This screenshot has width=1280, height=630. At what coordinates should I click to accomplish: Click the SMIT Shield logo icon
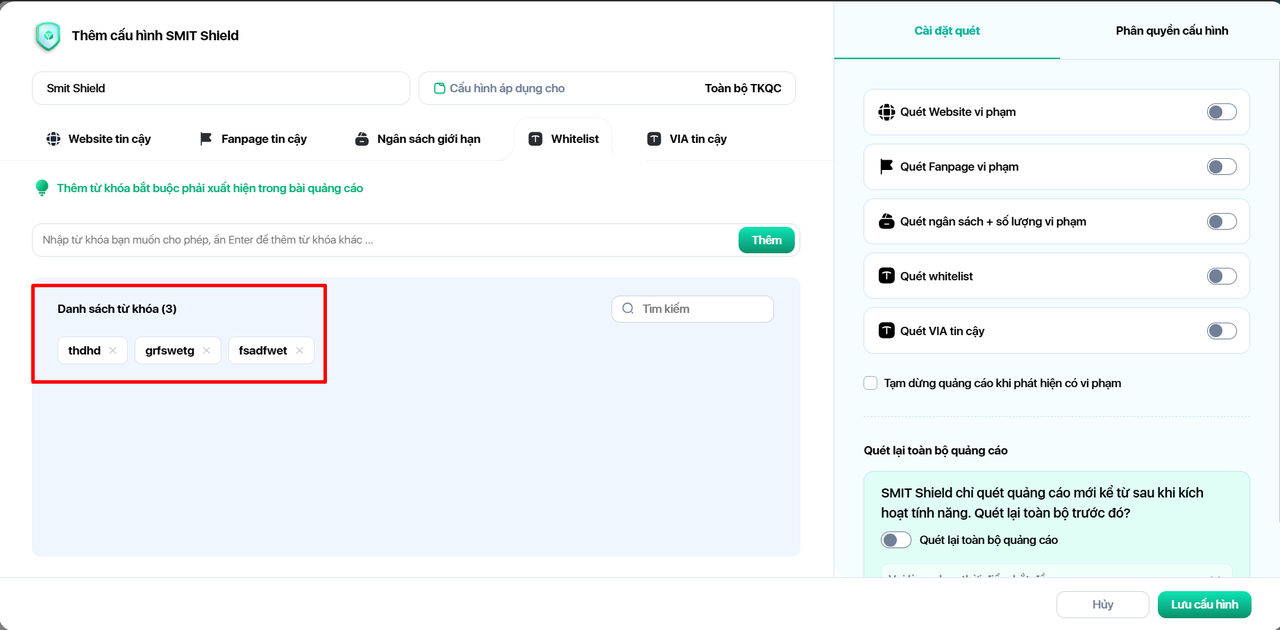coord(48,36)
